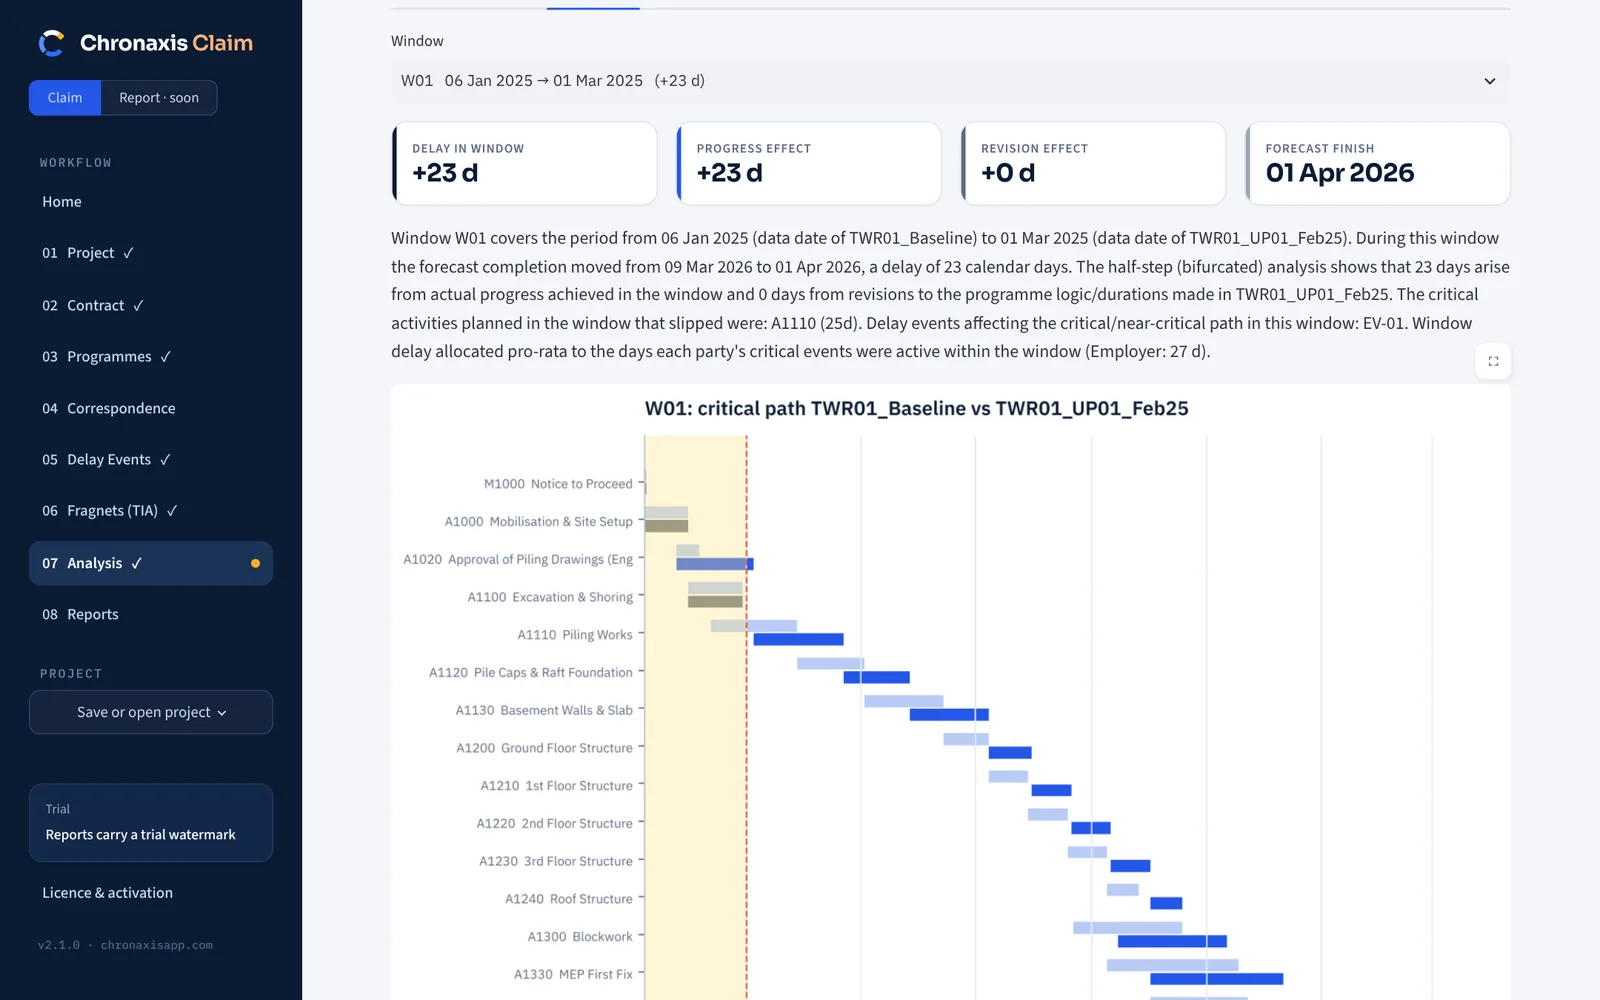Open the 06 Fragnets (TIA) step

tap(151, 511)
